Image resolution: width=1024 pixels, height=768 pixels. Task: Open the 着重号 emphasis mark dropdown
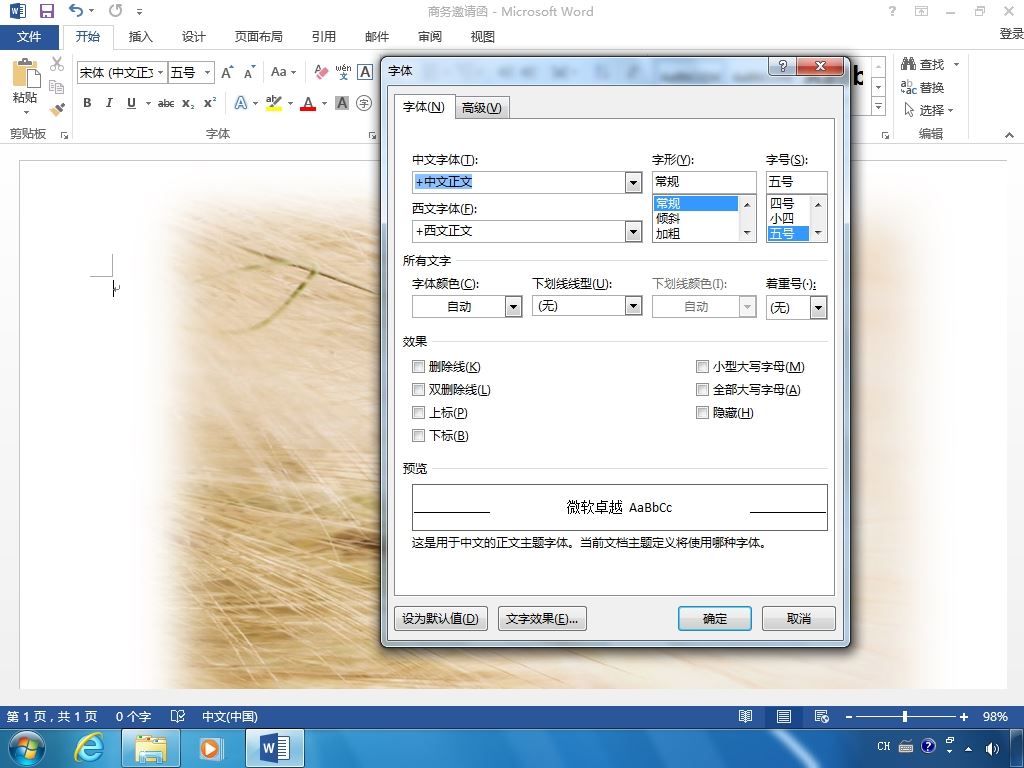(x=818, y=308)
